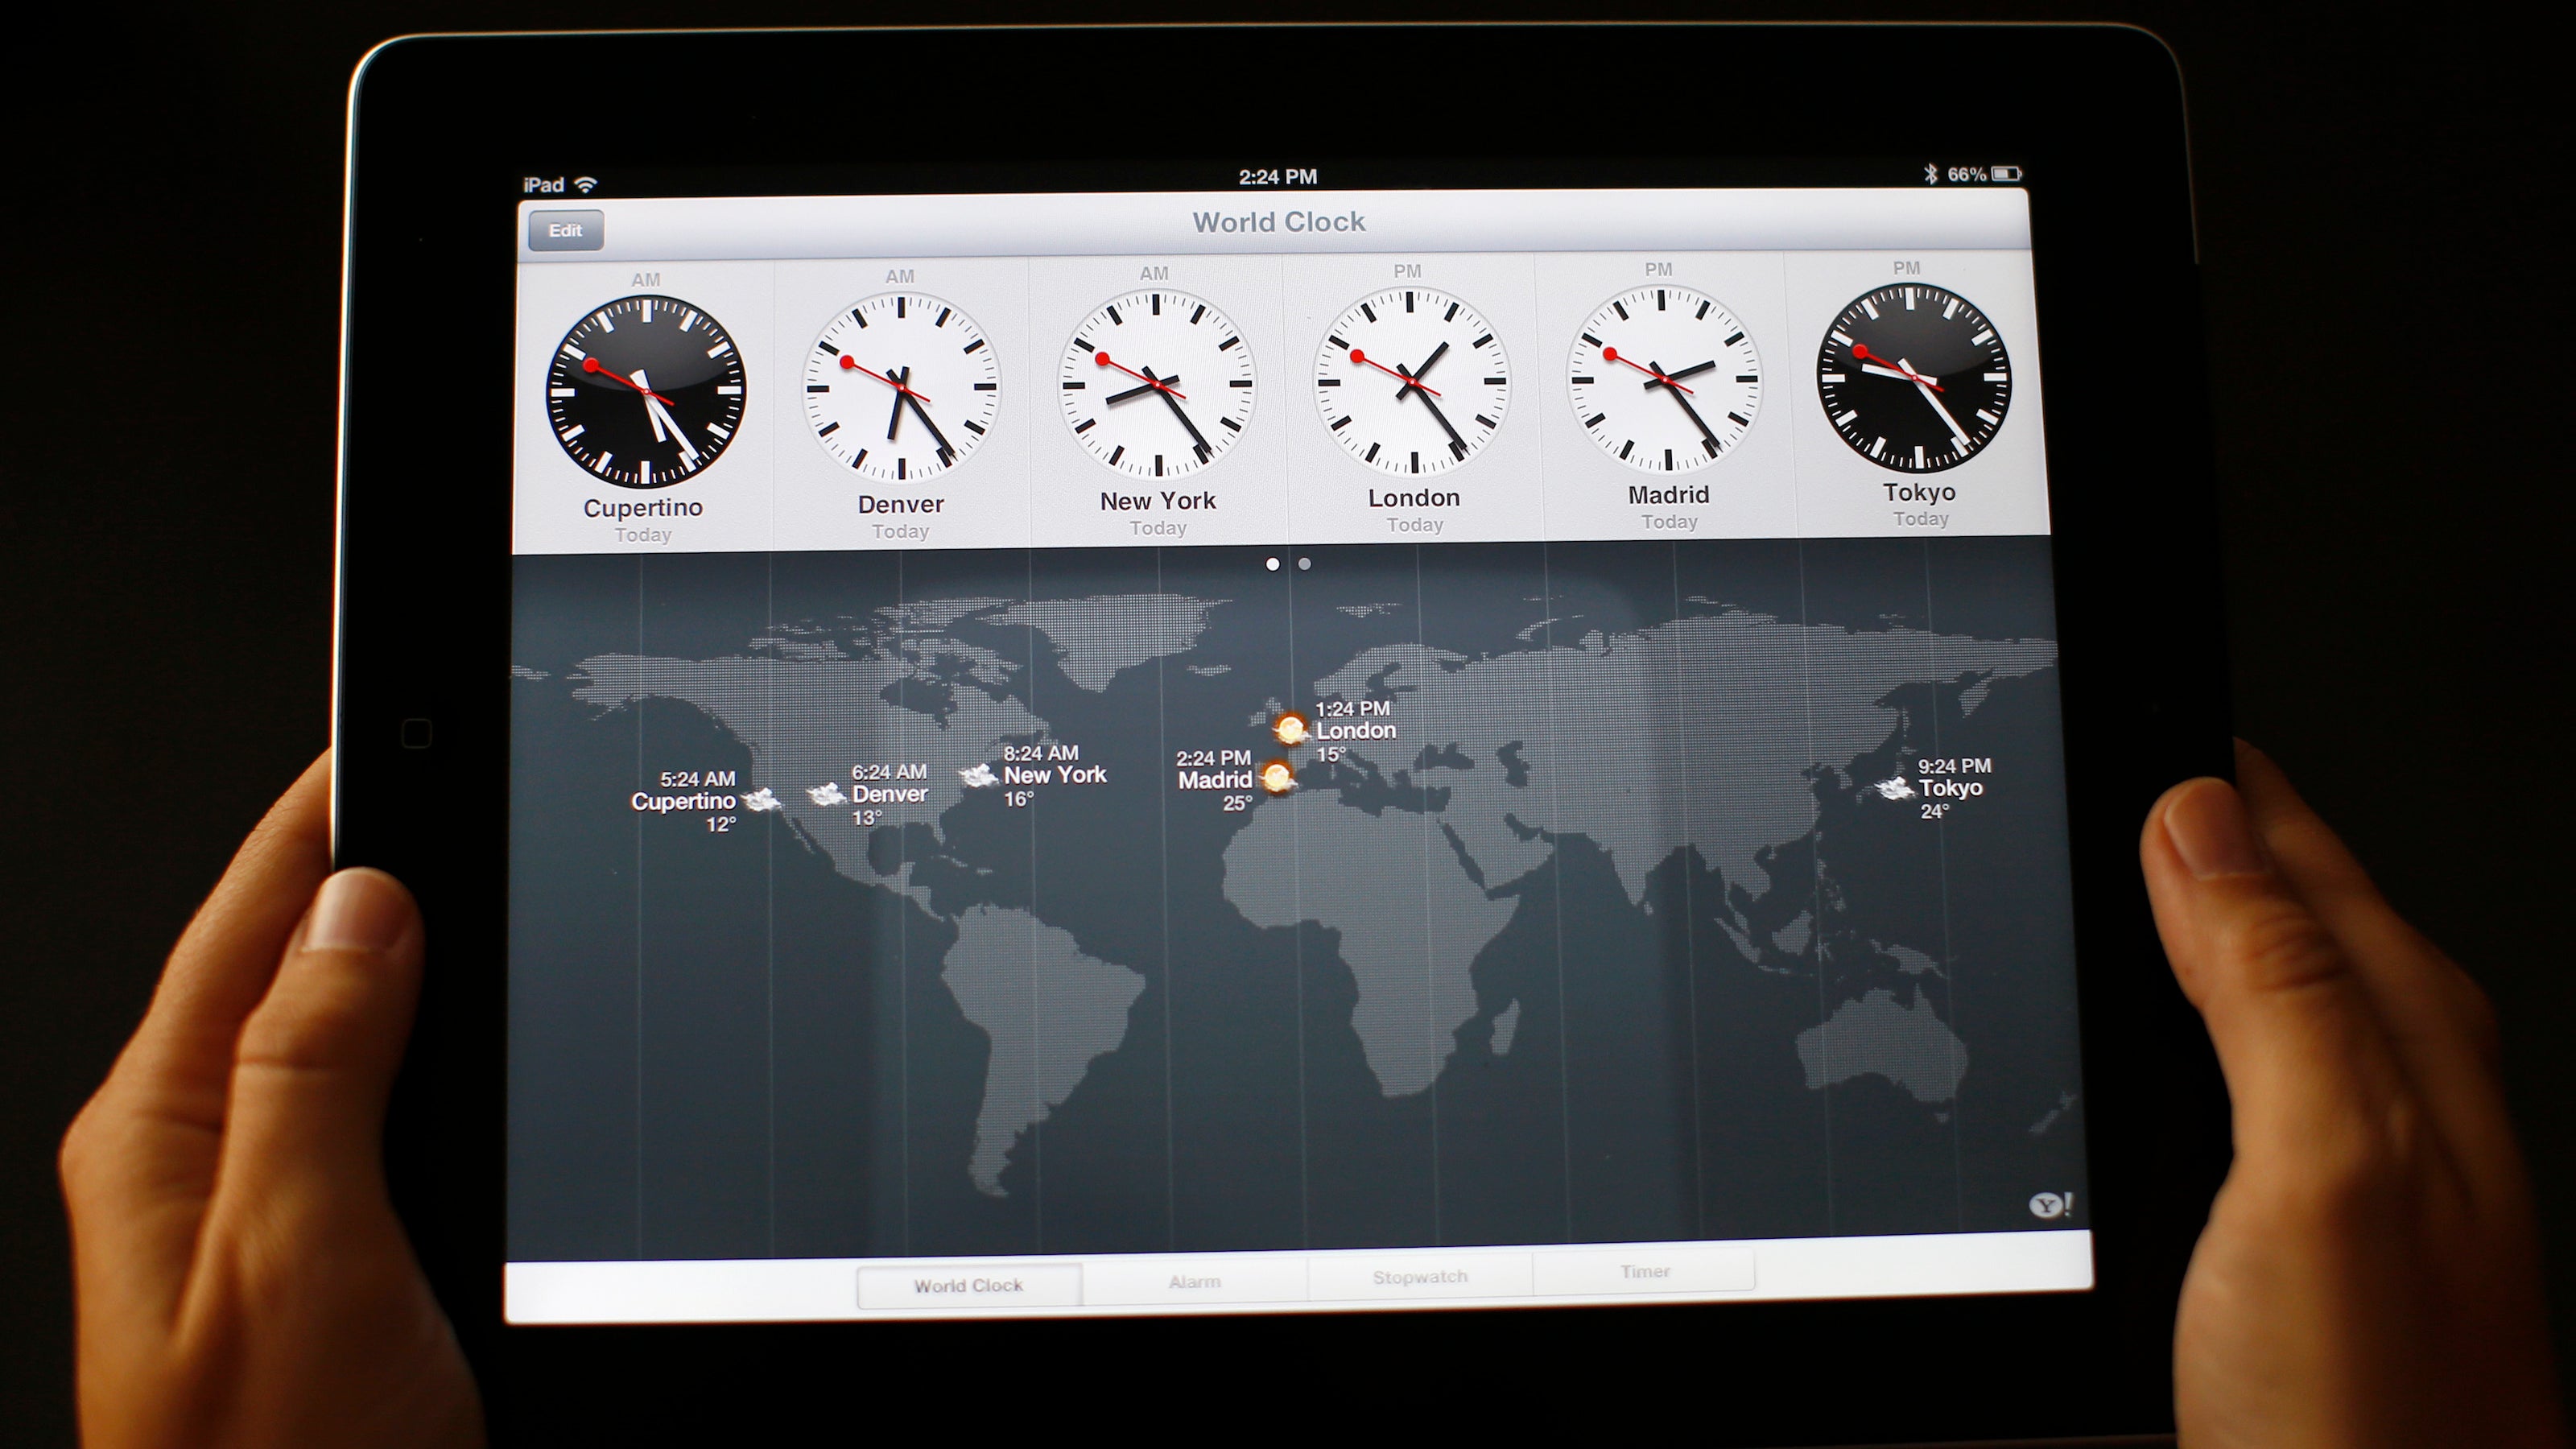2576x1449 pixels.
Task: Tap the 9:24 PM time on map
Action: 1954,766
